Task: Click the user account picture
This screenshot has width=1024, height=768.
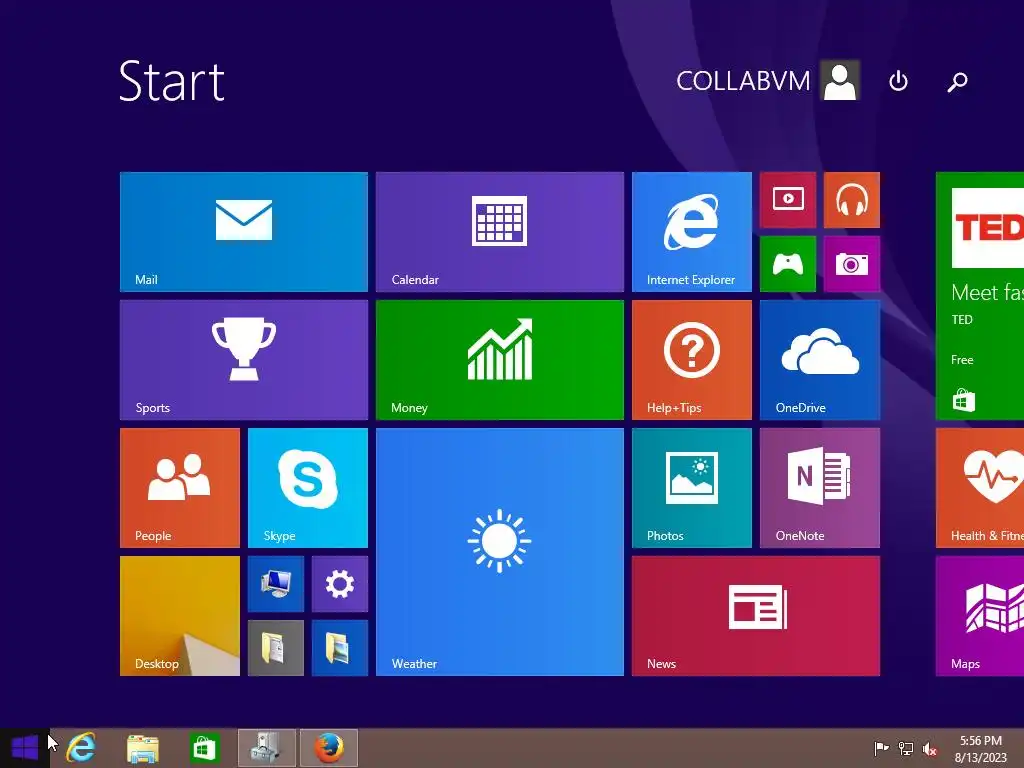Action: 840,81
